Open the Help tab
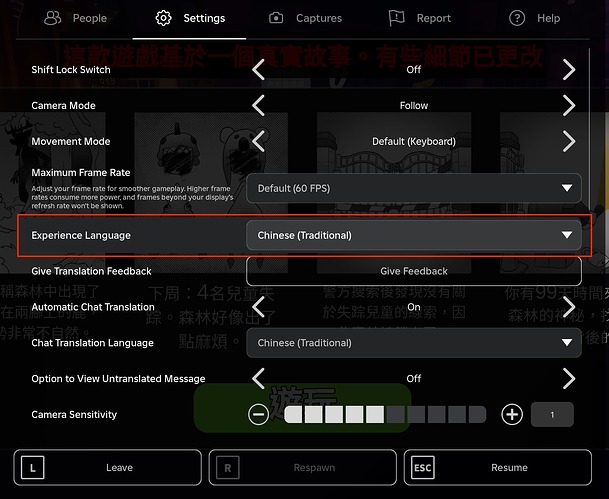The height and width of the screenshot is (499, 609). pos(534,18)
